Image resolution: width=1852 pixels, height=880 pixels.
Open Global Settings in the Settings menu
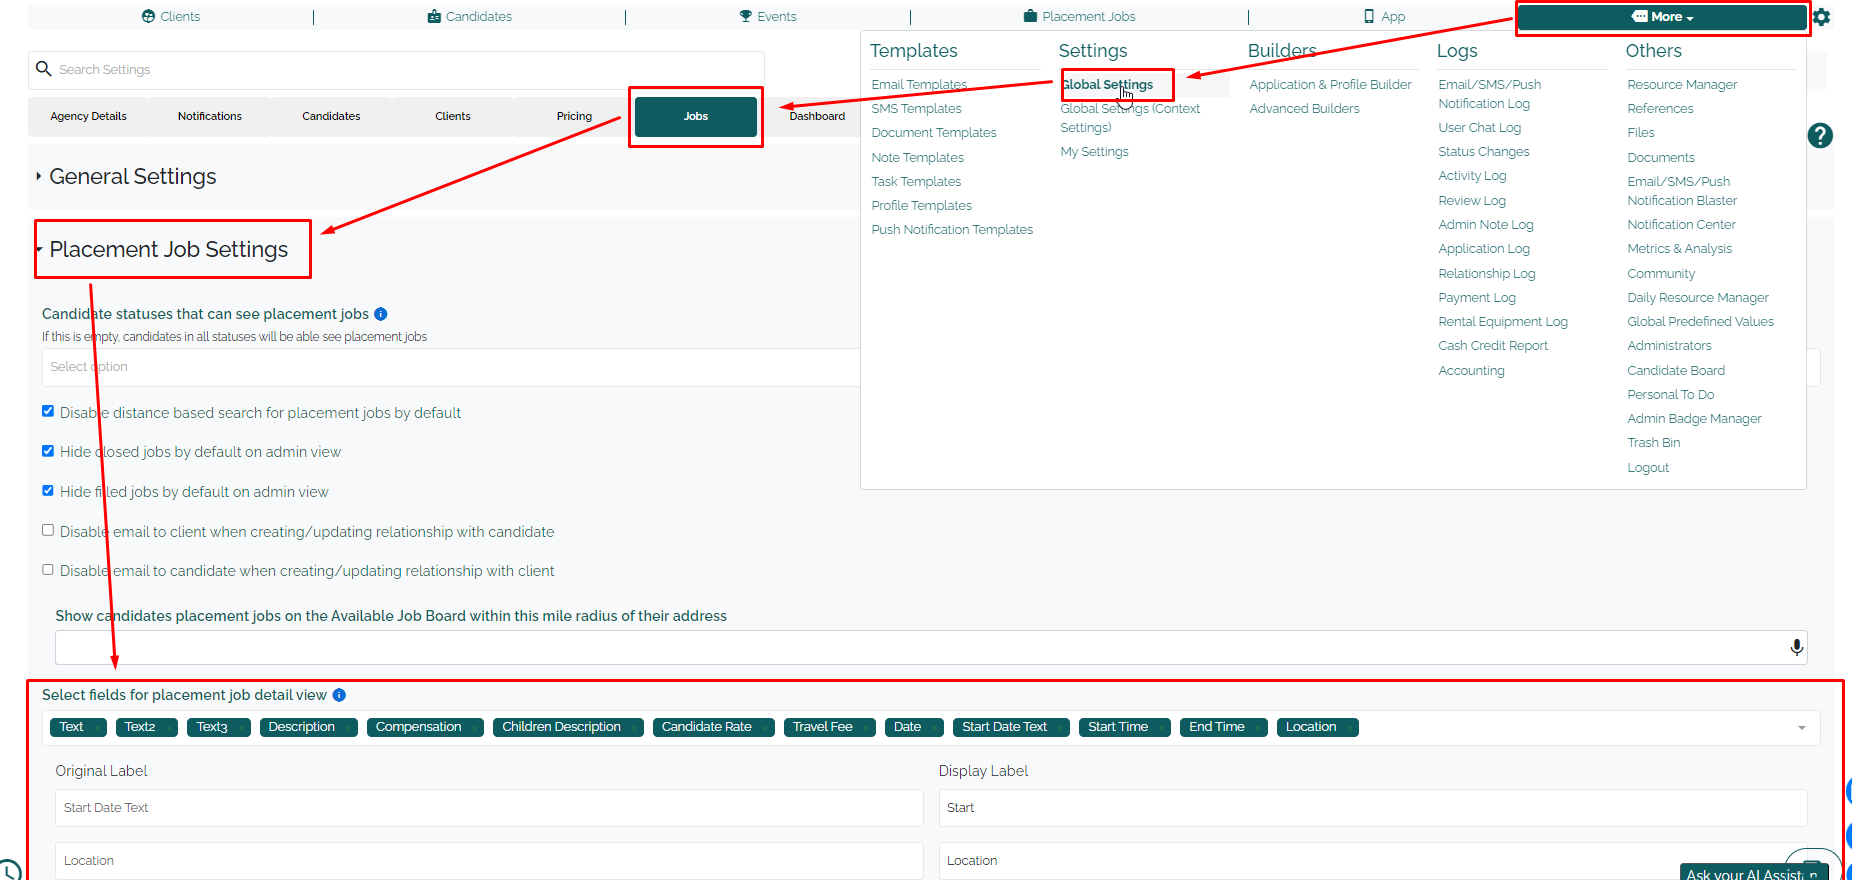point(1107,85)
